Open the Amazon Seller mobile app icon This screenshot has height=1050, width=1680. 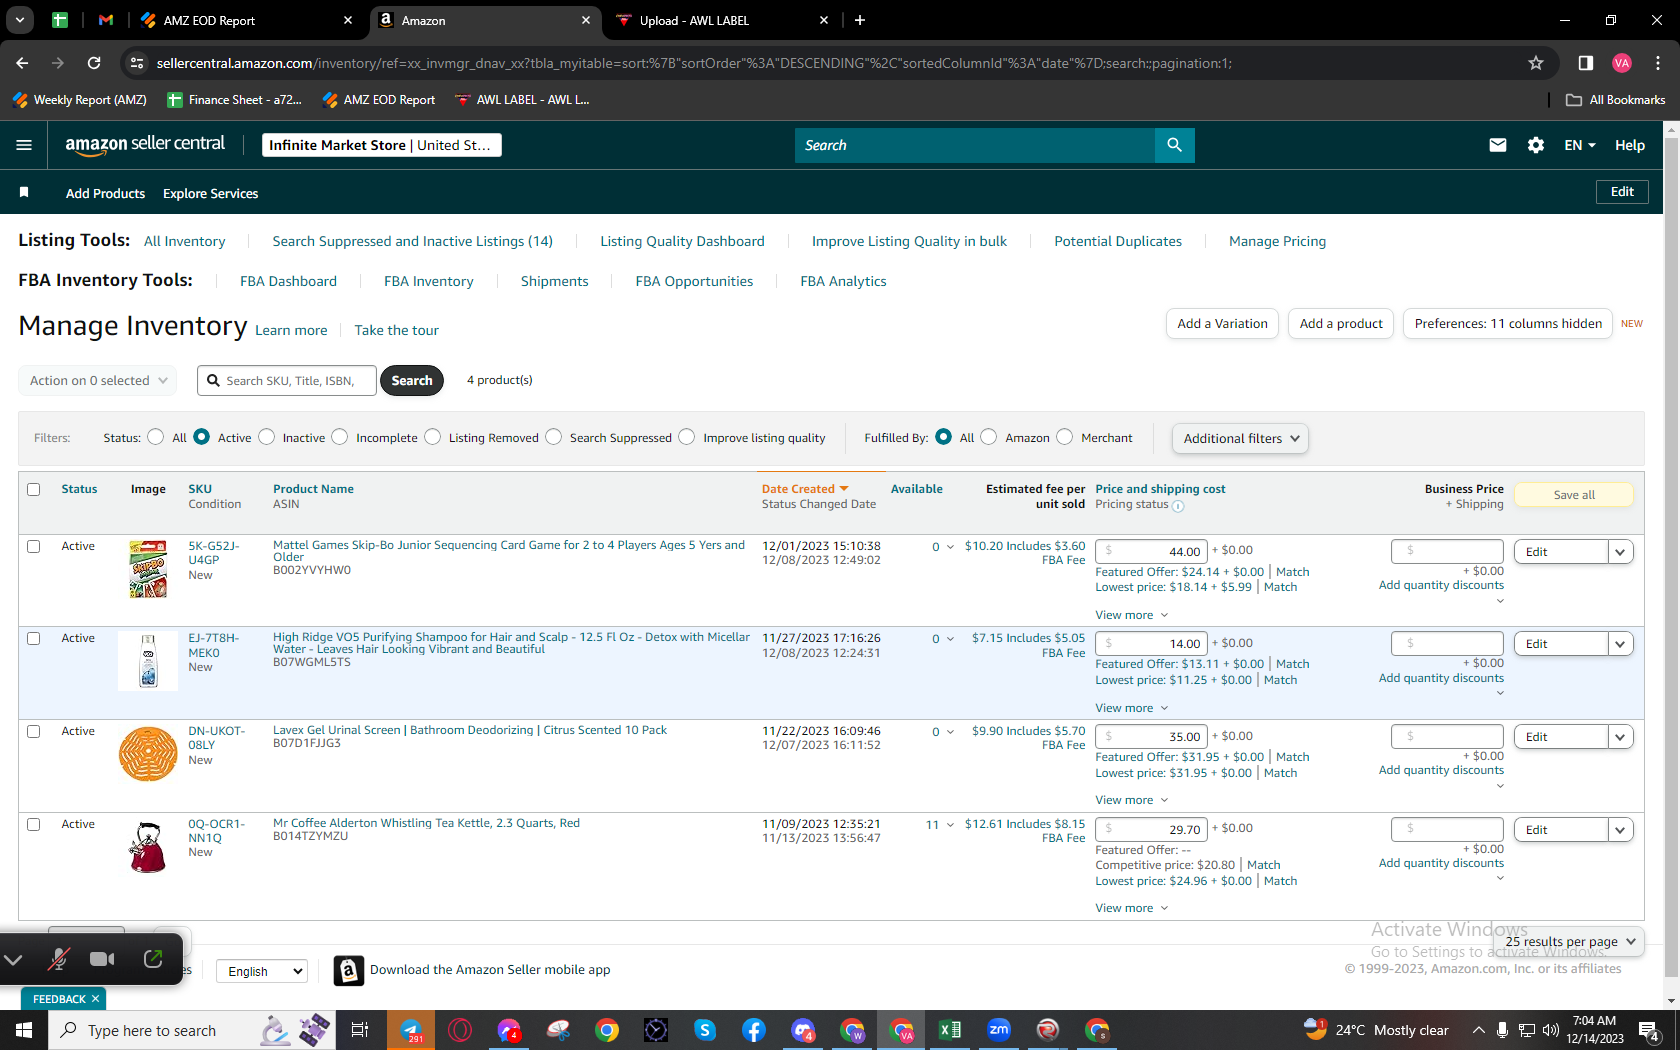pyautogui.click(x=348, y=970)
